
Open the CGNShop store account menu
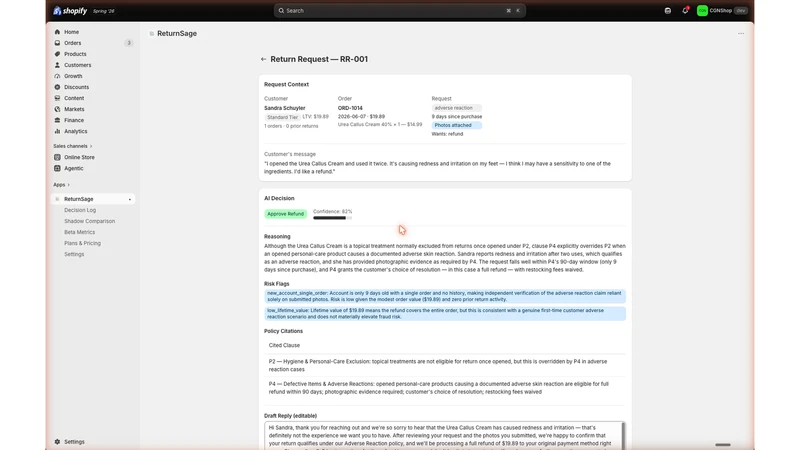[722, 11]
